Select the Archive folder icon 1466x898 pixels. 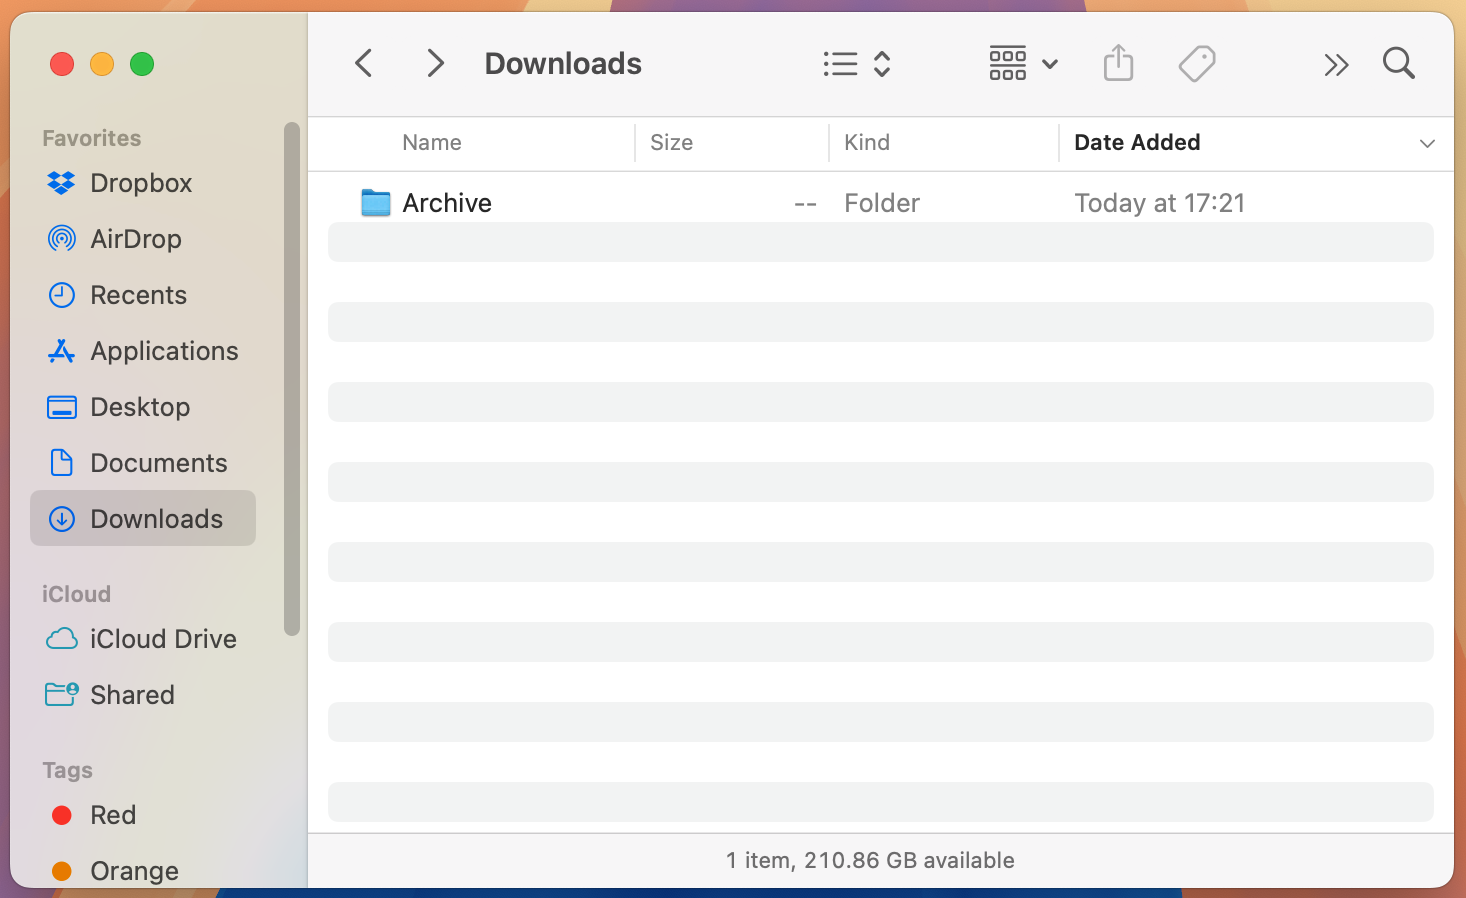(376, 203)
